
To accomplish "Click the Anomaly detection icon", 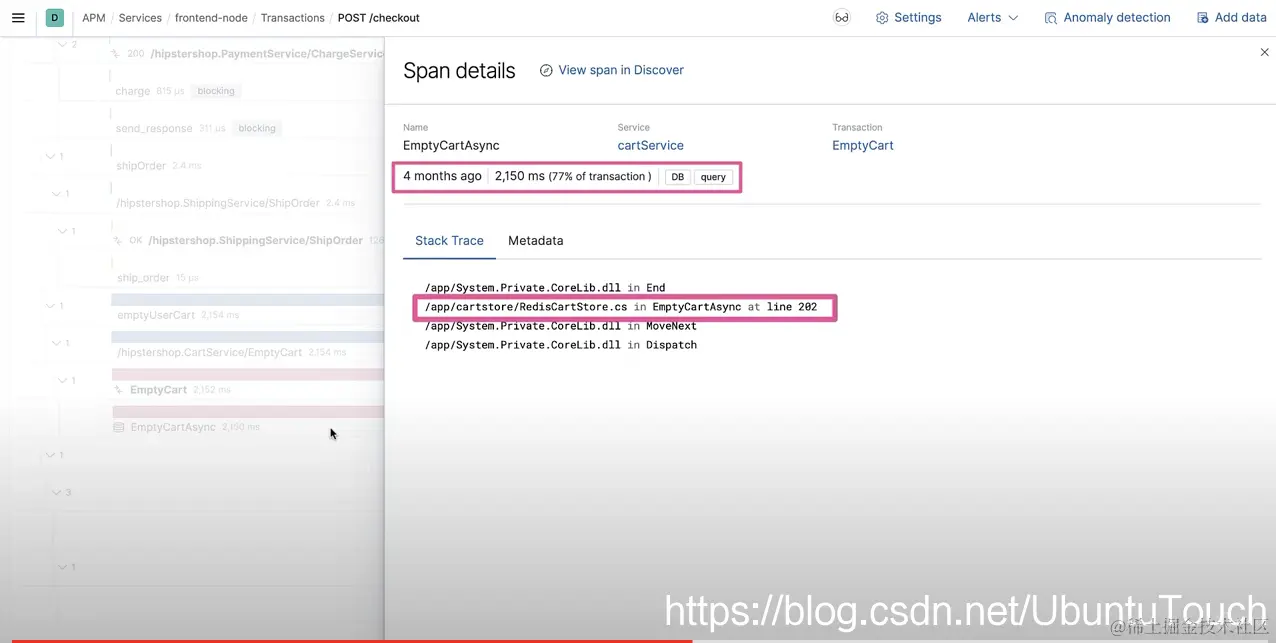I will 1051,18.
